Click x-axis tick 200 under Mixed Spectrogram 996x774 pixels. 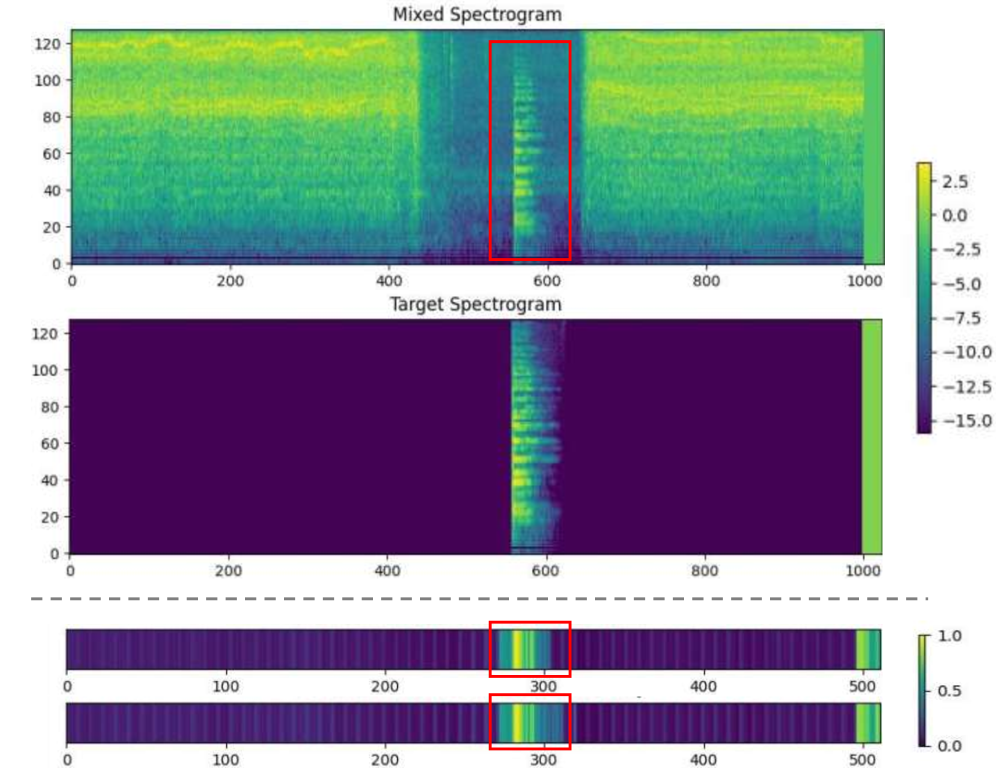tap(230, 281)
